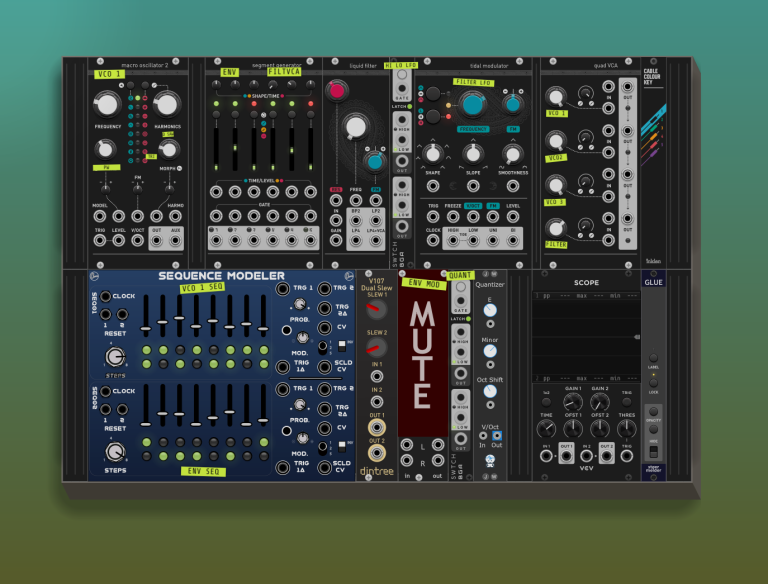Image resolution: width=768 pixels, height=584 pixels.
Task: Click the Scope TRIG button next to GAIN 2
Action: (626, 402)
